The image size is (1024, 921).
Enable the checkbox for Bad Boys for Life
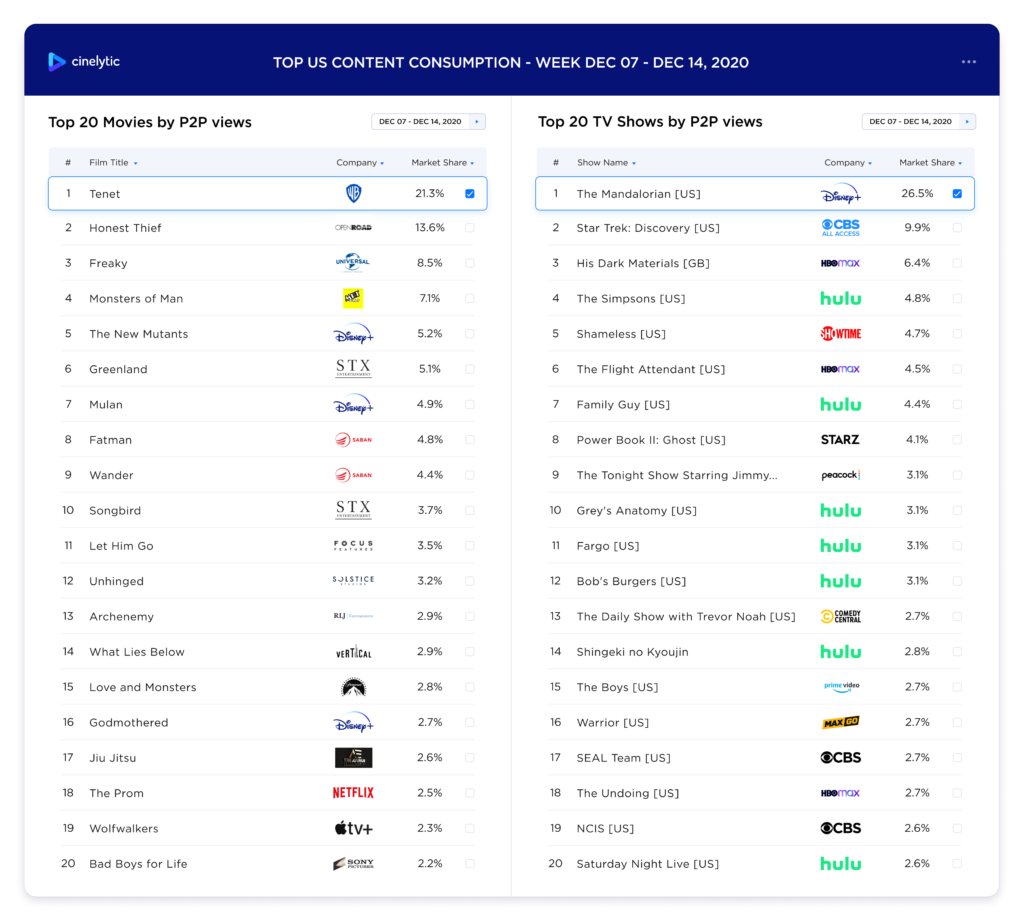(470, 864)
